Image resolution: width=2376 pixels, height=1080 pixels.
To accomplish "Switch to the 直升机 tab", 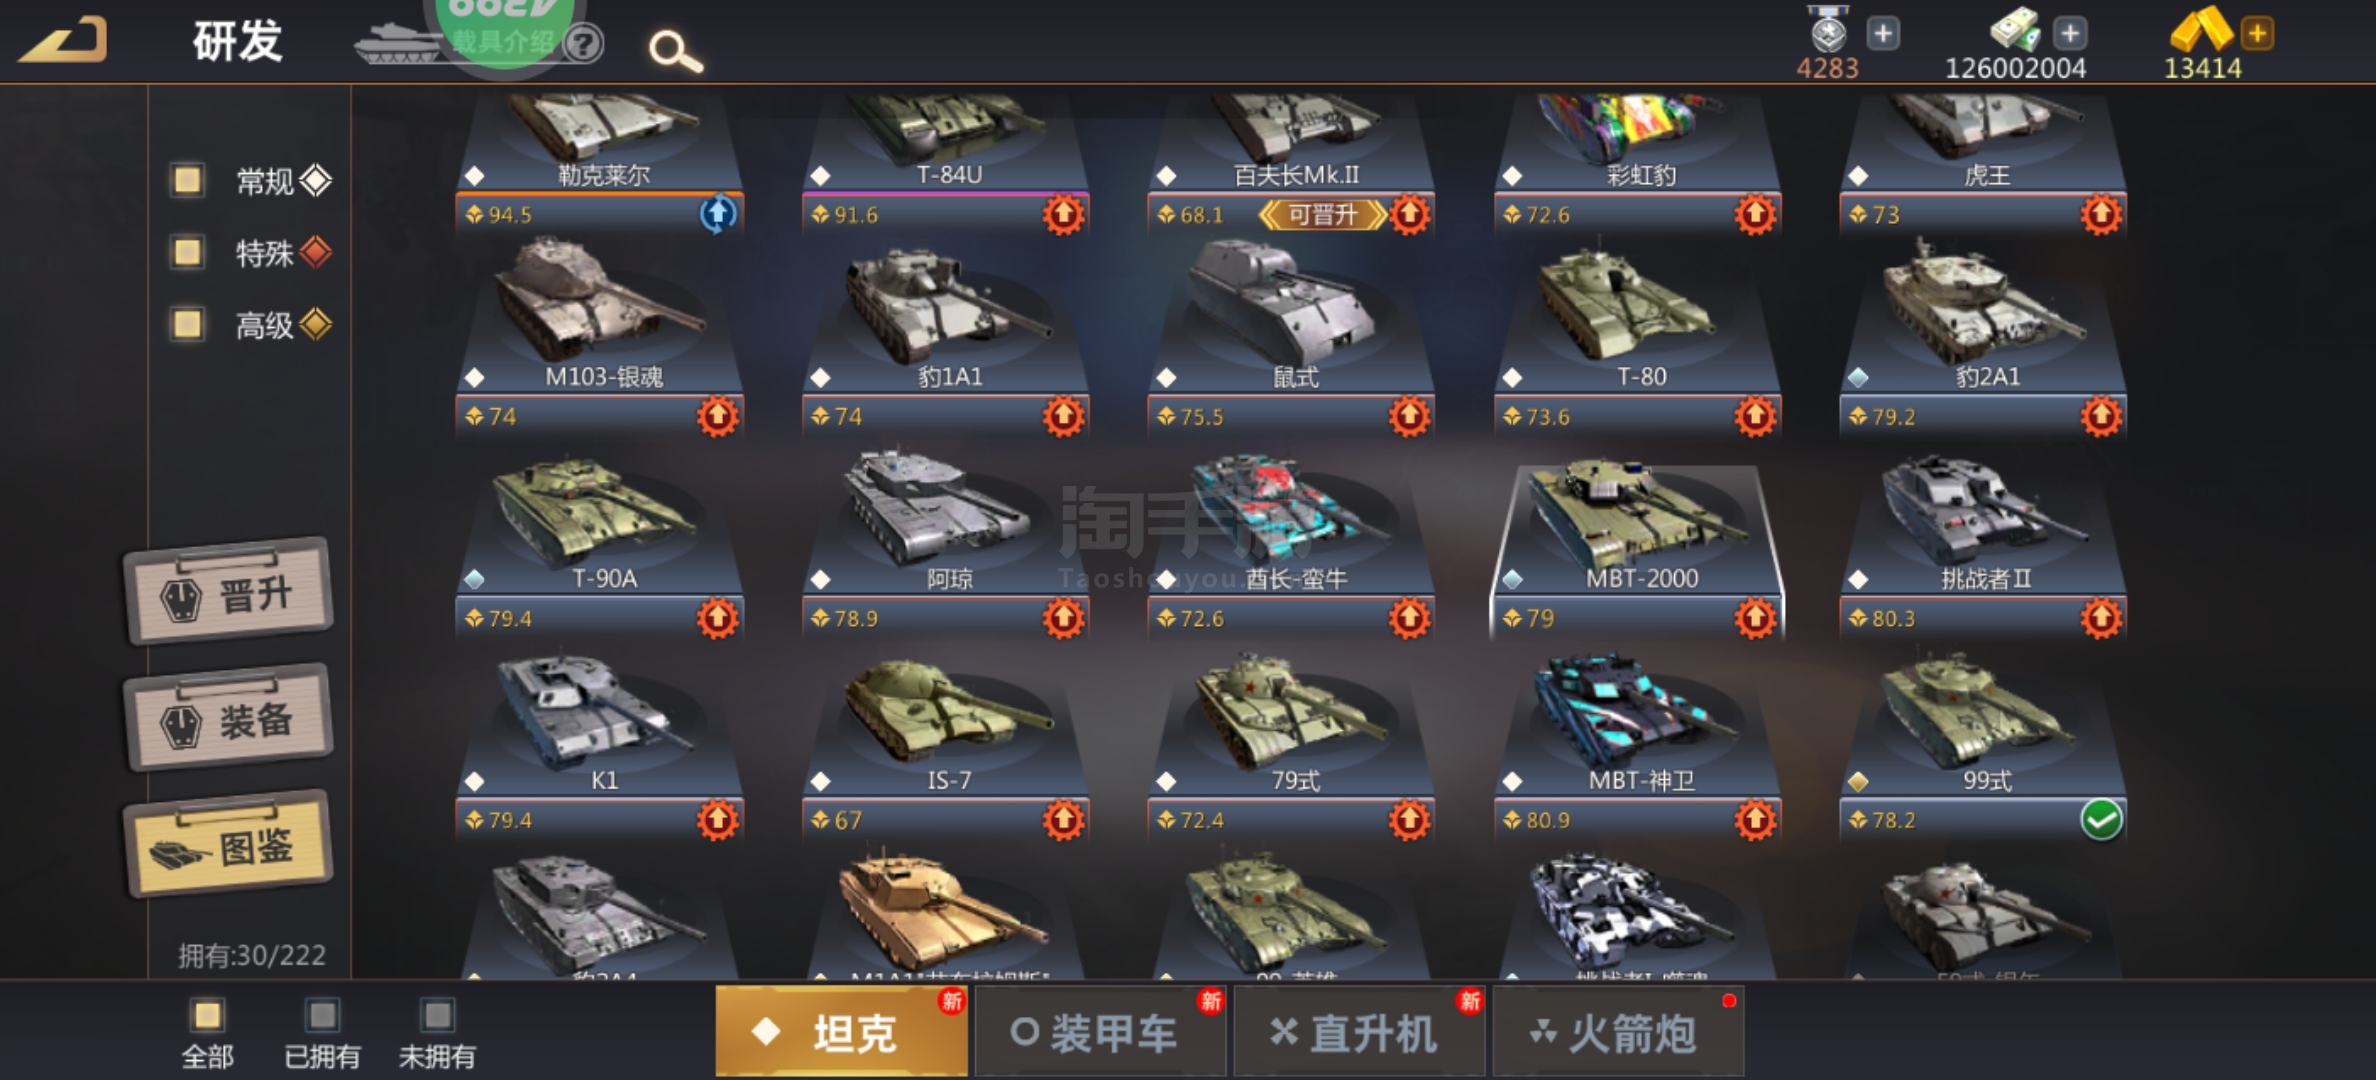I will point(1359,1032).
